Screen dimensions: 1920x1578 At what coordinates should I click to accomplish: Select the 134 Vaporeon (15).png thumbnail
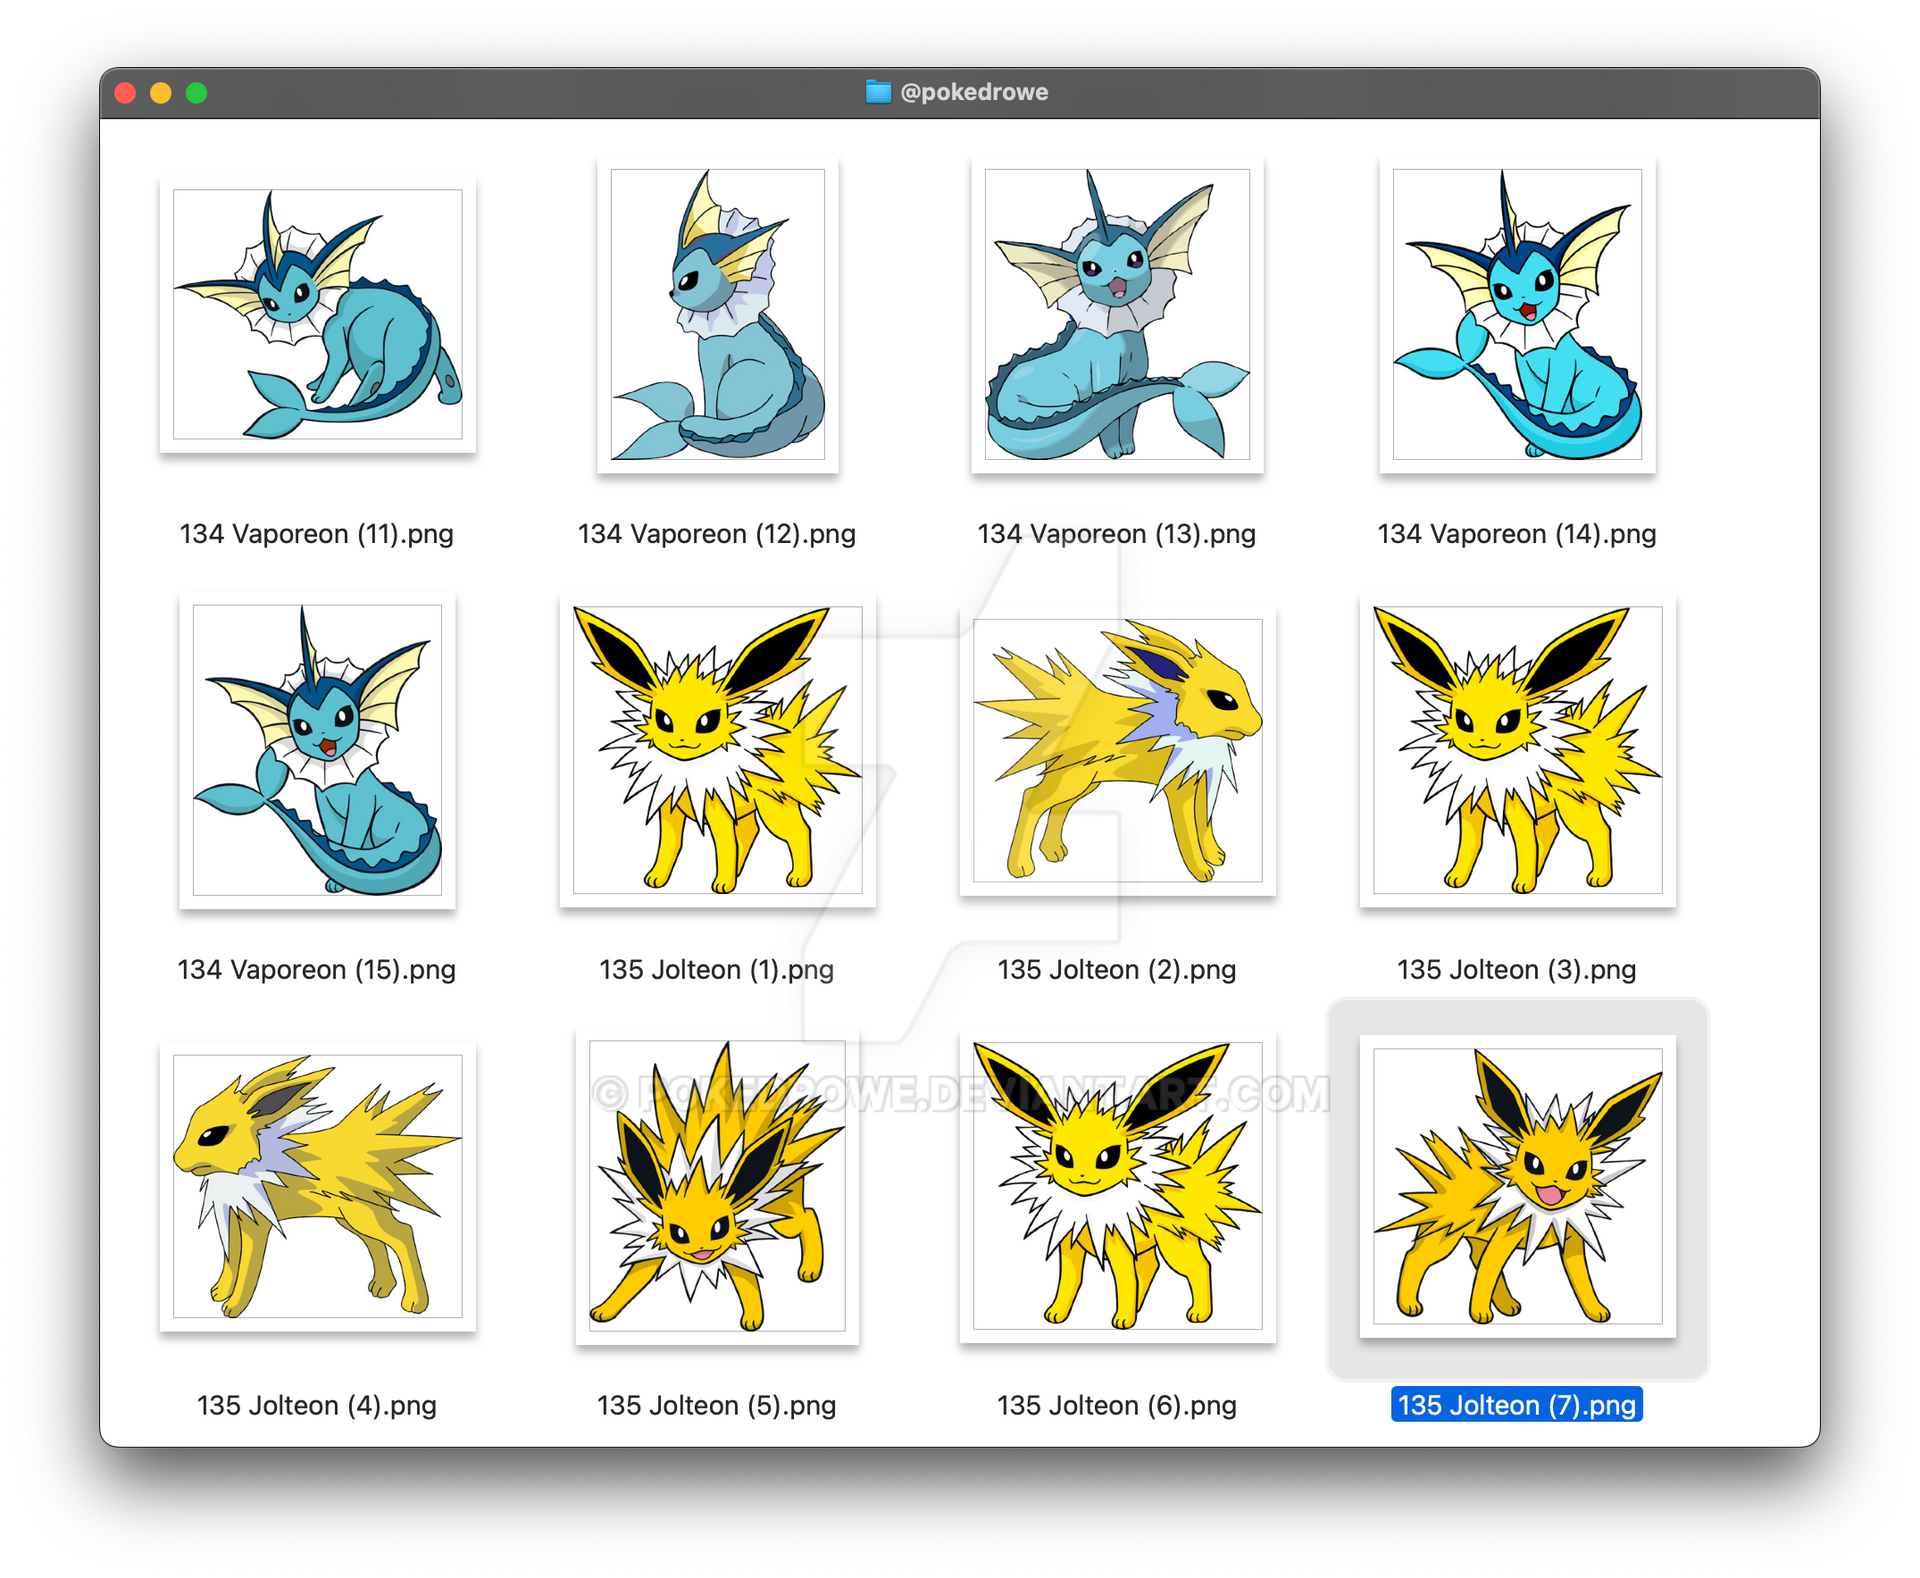click(x=317, y=750)
